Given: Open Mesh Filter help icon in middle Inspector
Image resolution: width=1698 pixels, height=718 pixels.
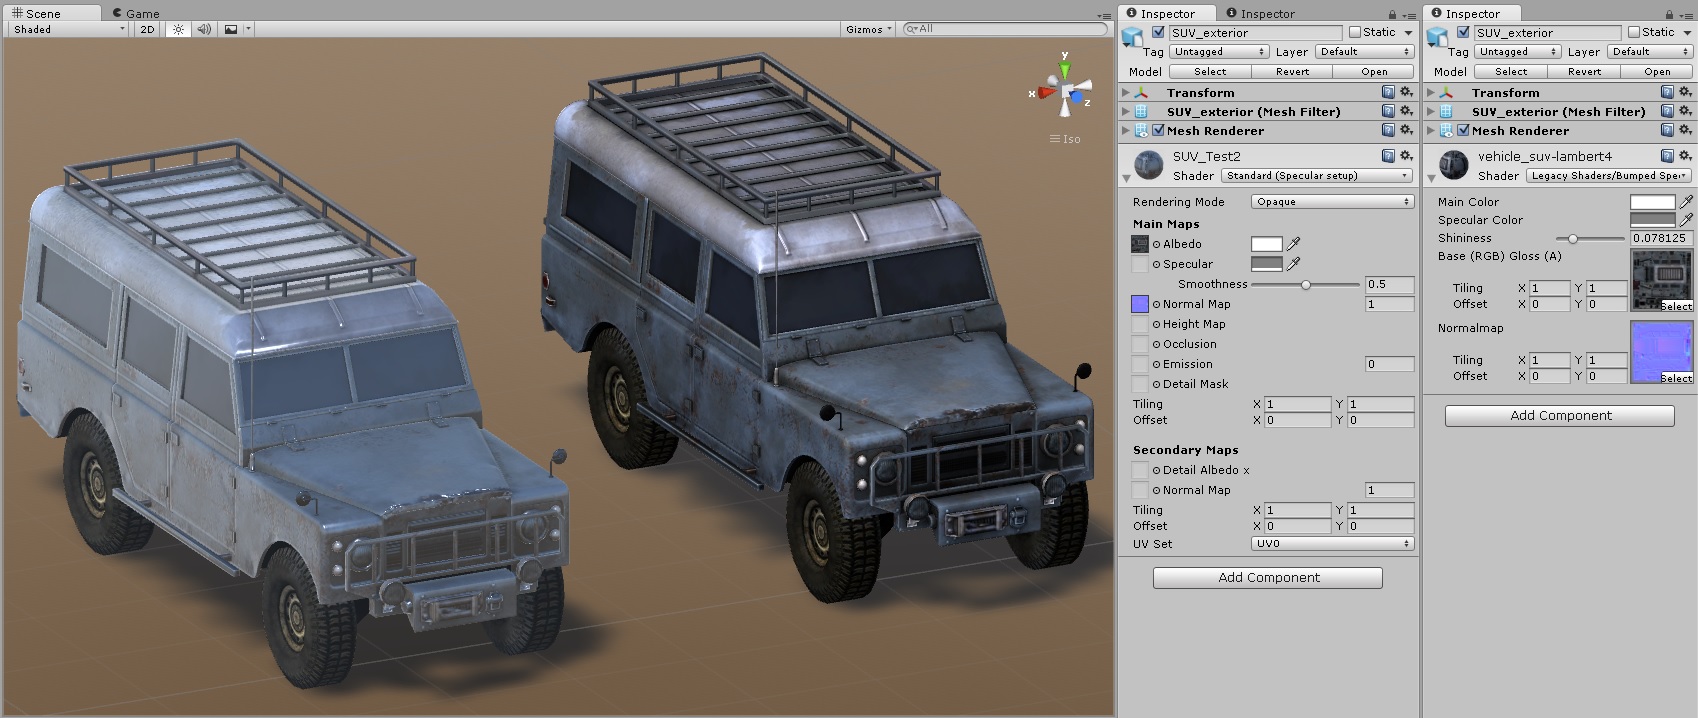Looking at the screenshot, I should (1388, 111).
